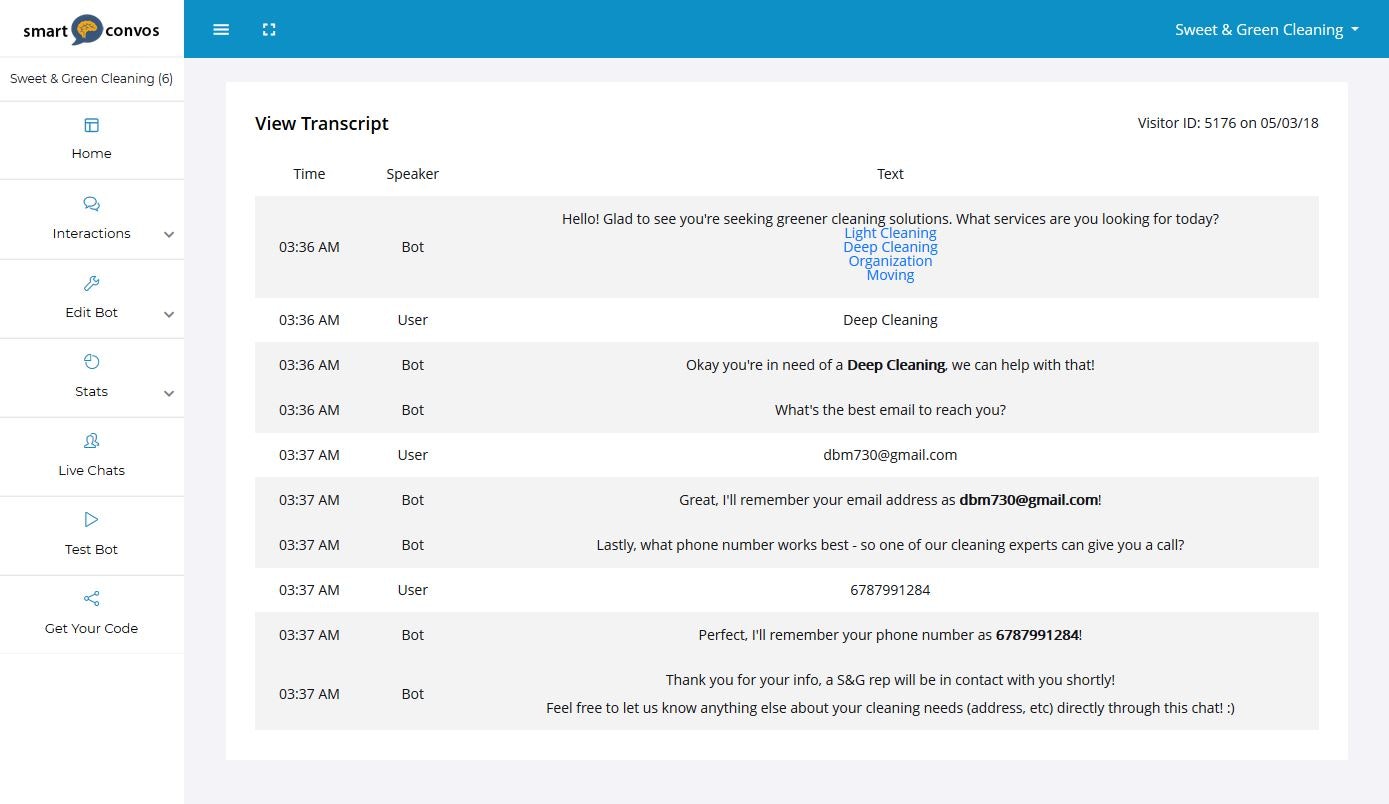The height and width of the screenshot is (804, 1389).
Task: Click the Home layout icon
Action: 91,125
